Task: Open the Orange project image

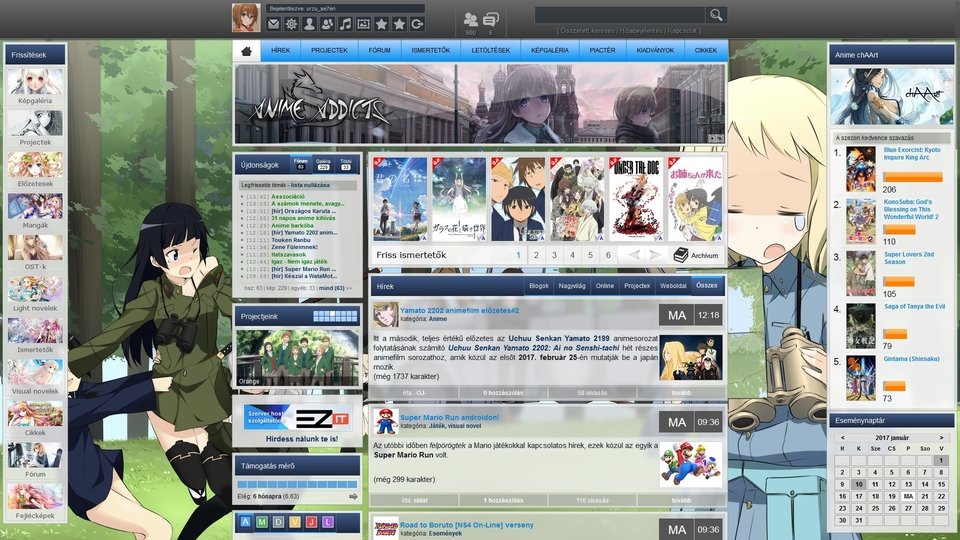Action: 298,358
